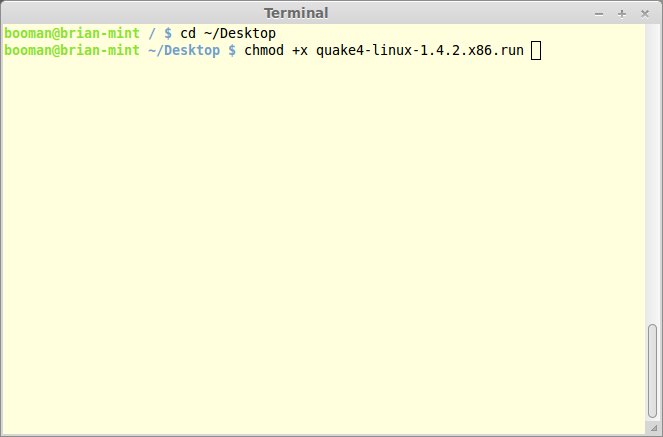Click the terminal cursor block
Image resolution: width=663 pixels, height=437 pixels.
[536, 51]
